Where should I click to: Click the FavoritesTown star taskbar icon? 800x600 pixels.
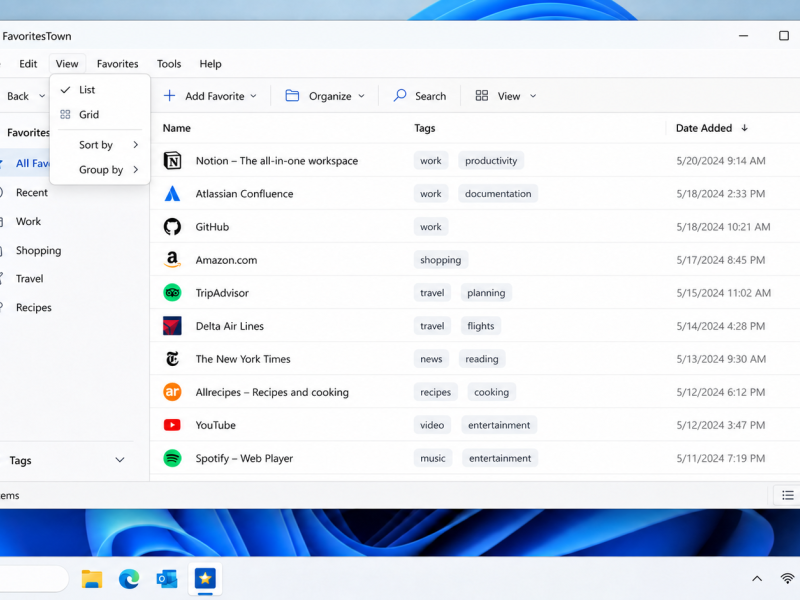click(x=205, y=579)
